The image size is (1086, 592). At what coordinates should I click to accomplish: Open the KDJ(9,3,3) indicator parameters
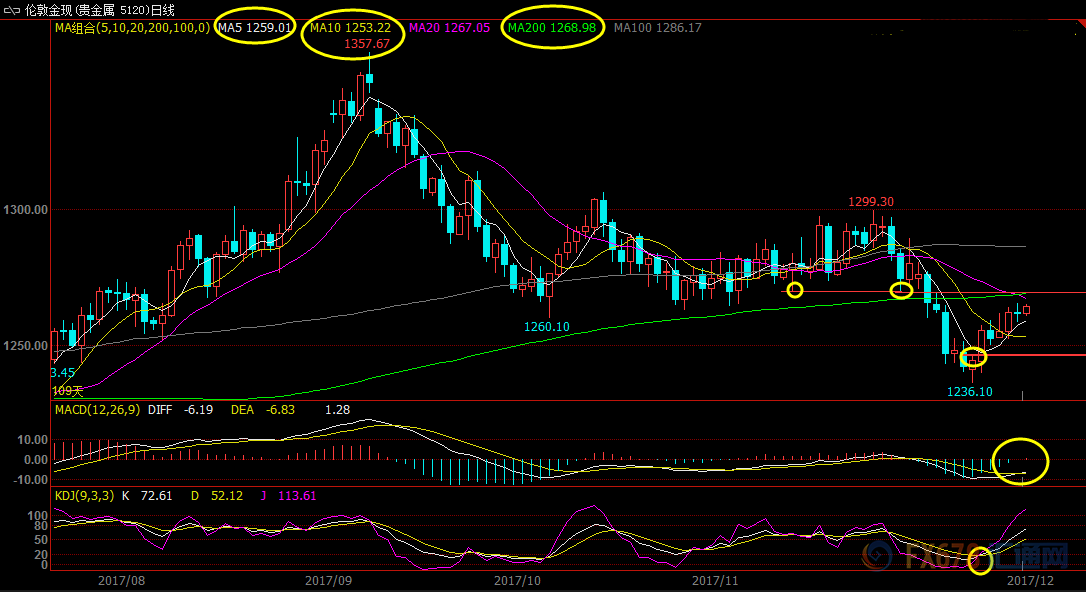coord(84,496)
